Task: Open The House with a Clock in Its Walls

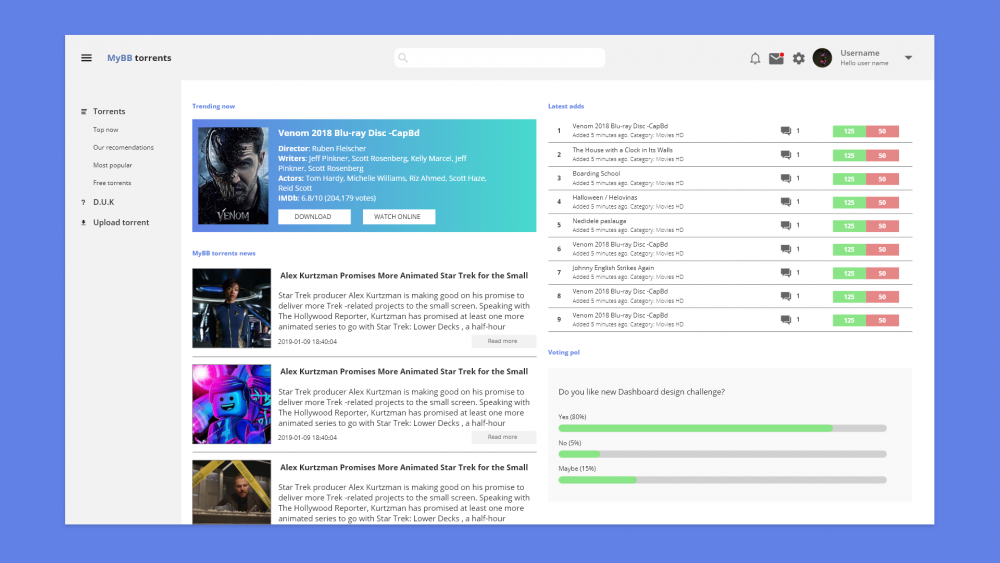Action: pyautogui.click(x=622, y=150)
